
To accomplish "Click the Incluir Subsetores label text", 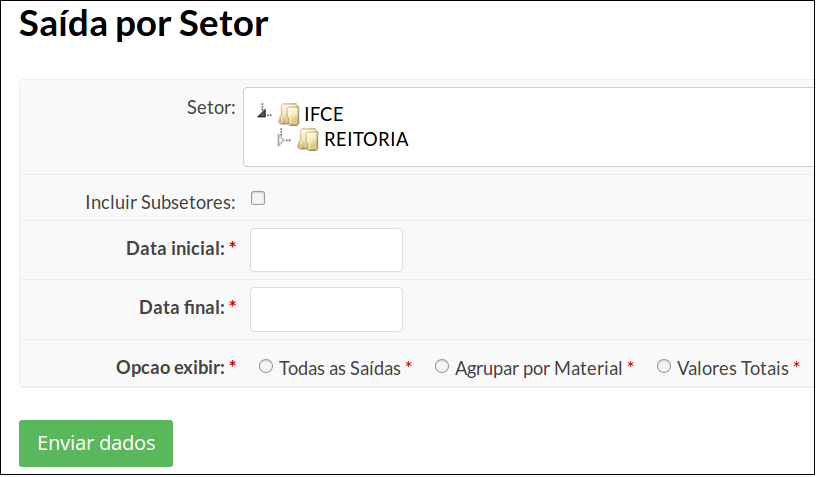I will click(160, 202).
